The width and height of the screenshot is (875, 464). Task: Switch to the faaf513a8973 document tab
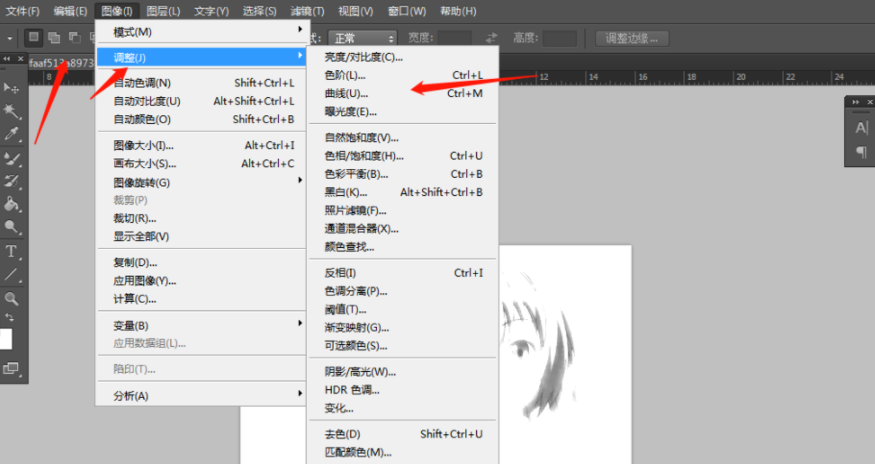point(61,63)
